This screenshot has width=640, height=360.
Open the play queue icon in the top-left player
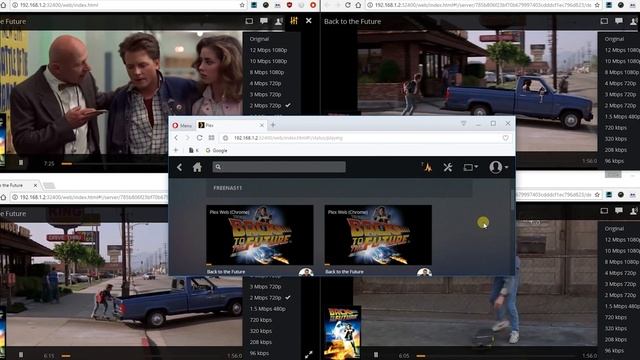pyautogui.click(x=249, y=21)
